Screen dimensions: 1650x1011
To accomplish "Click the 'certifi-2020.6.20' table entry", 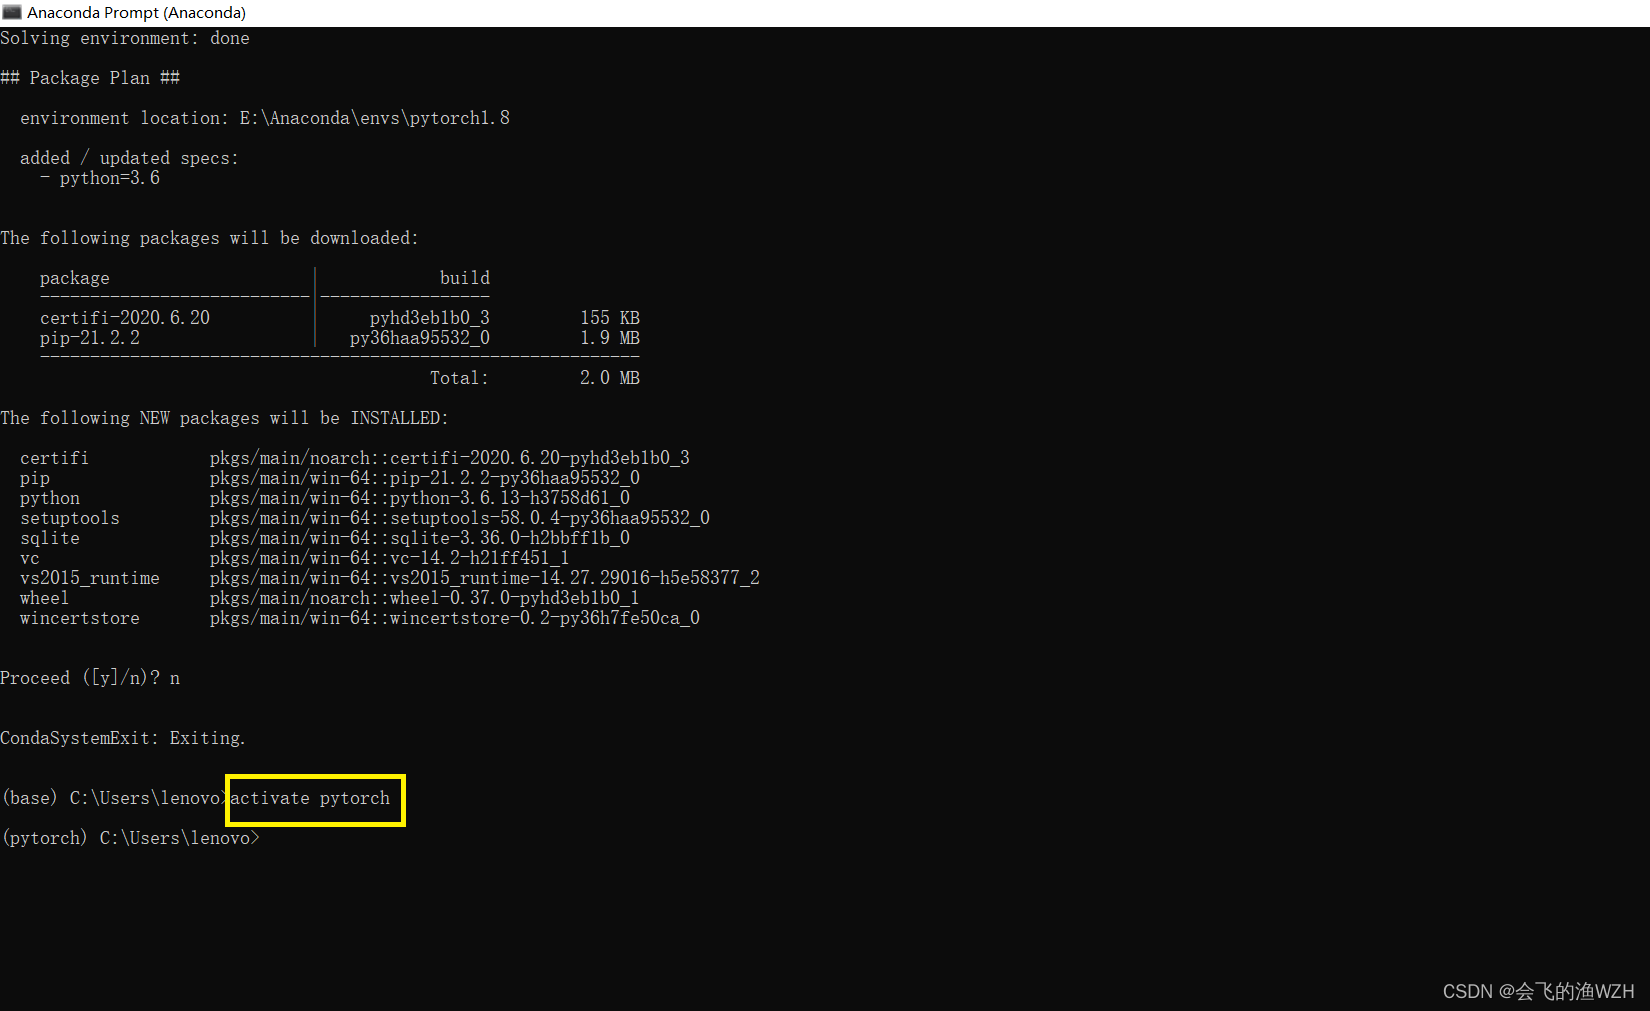I will point(125,318).
